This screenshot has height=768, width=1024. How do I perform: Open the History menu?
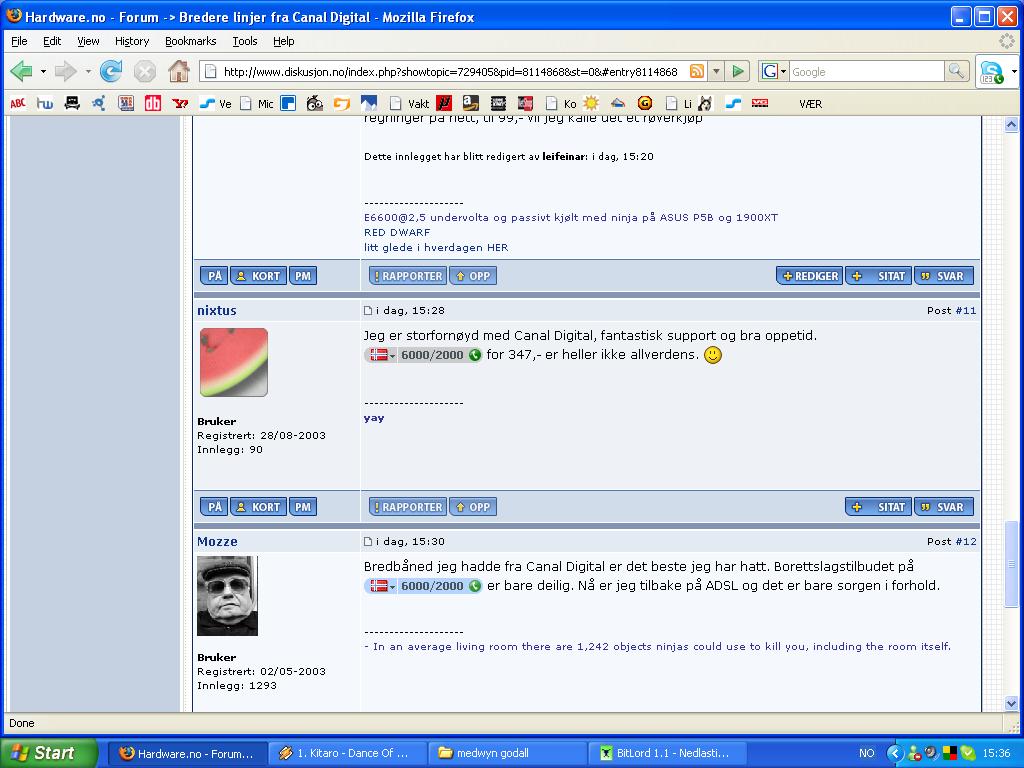pos(132,41)
